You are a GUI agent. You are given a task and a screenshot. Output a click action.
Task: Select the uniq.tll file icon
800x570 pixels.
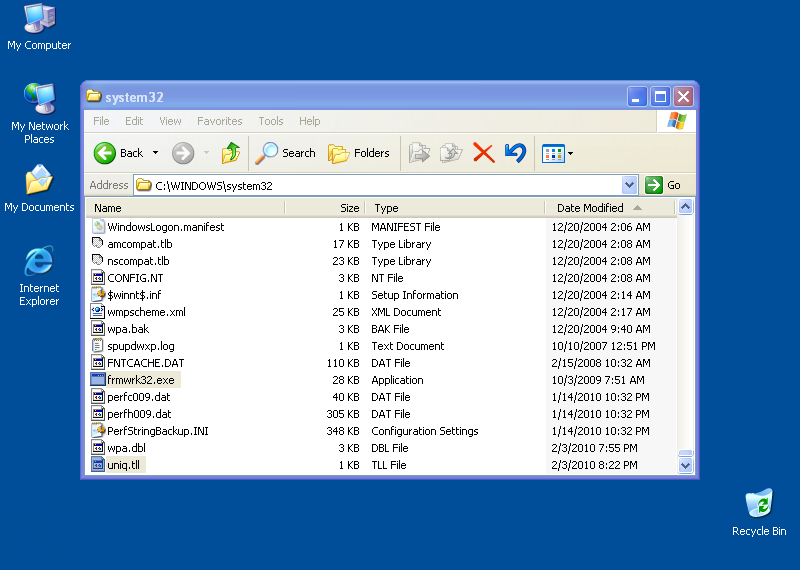coord(98,464)
